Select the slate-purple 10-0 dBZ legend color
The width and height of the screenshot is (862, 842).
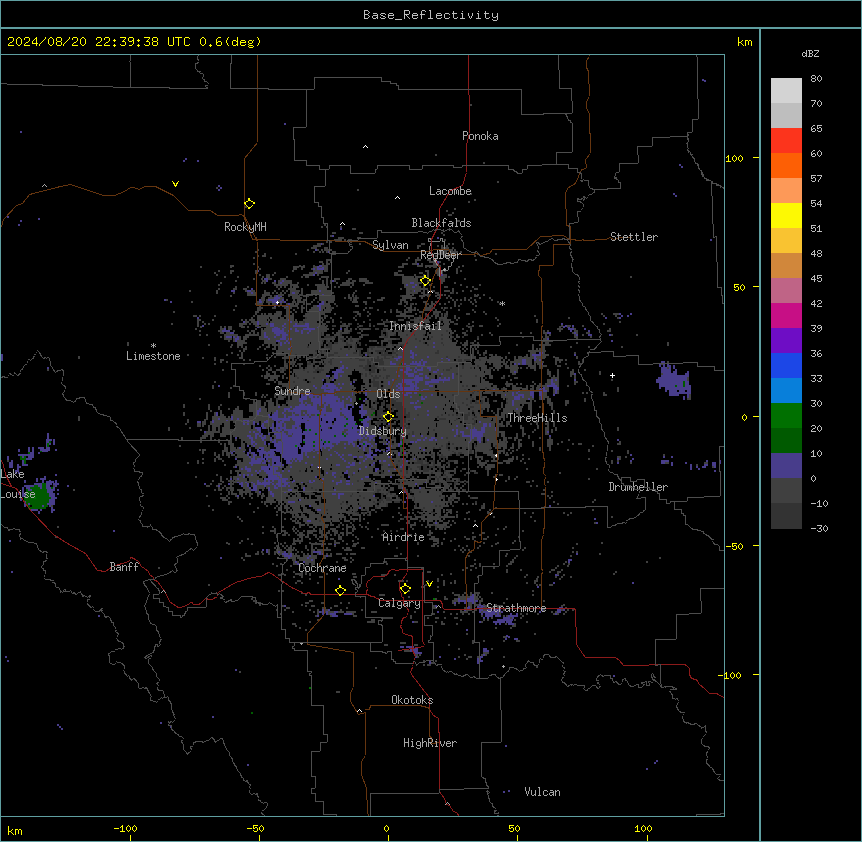(x=786, y=466)
